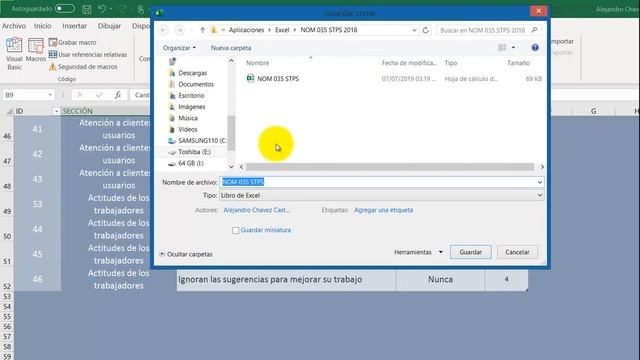Click Grabar macro
The width and height of the screenshot is (640, 360).
tap(72, 42)
